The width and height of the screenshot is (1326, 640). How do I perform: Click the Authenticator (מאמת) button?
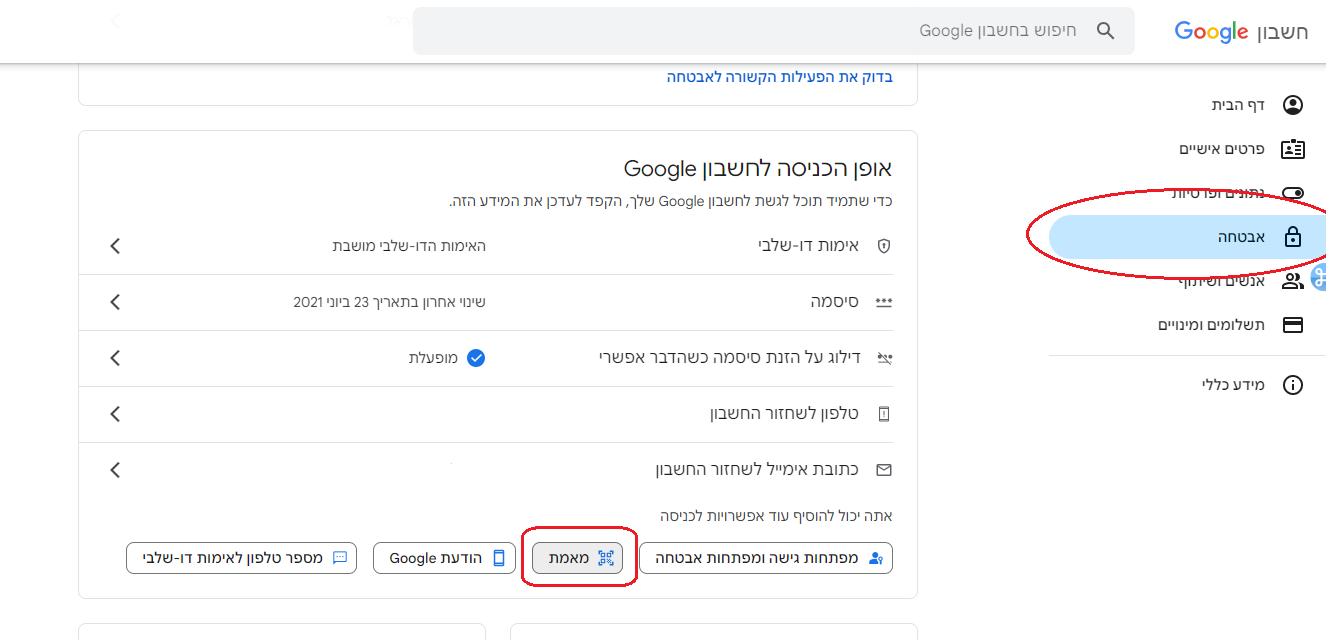[x=577, y=558]
